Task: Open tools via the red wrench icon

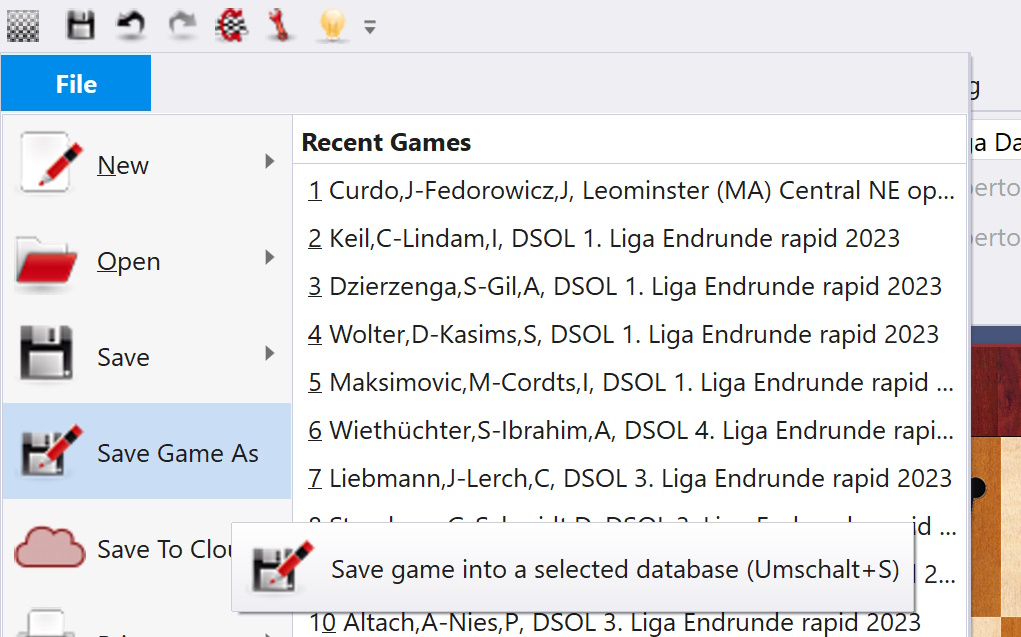Action: [x=280, y=26]
